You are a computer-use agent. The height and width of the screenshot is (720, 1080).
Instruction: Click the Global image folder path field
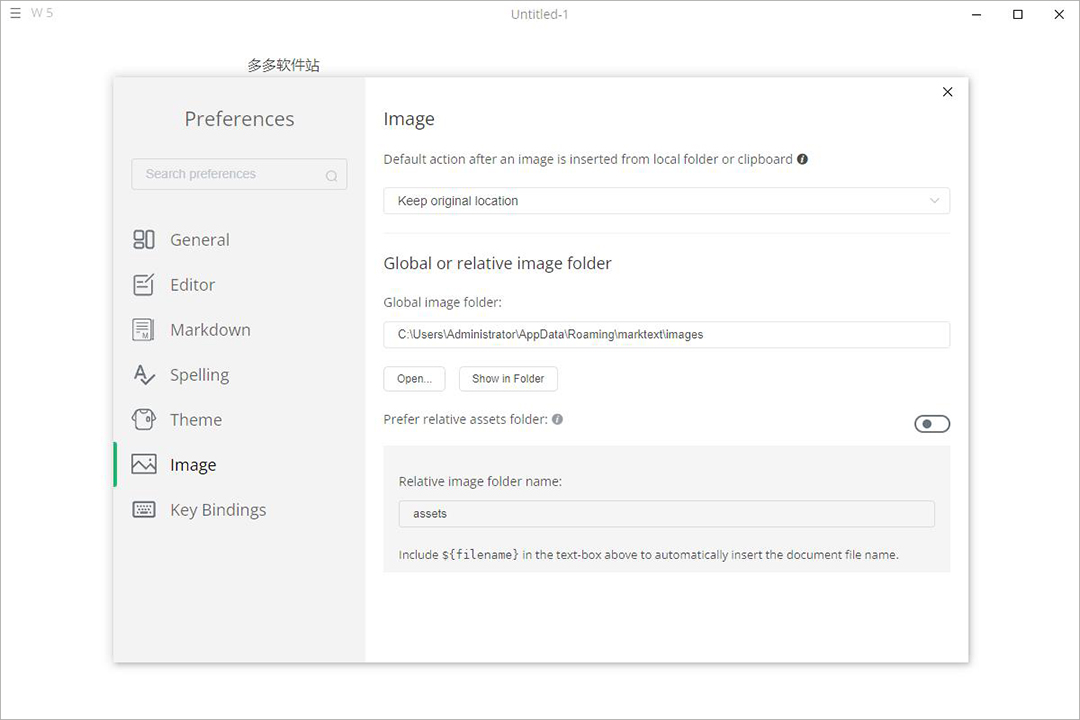coord(666,335)
